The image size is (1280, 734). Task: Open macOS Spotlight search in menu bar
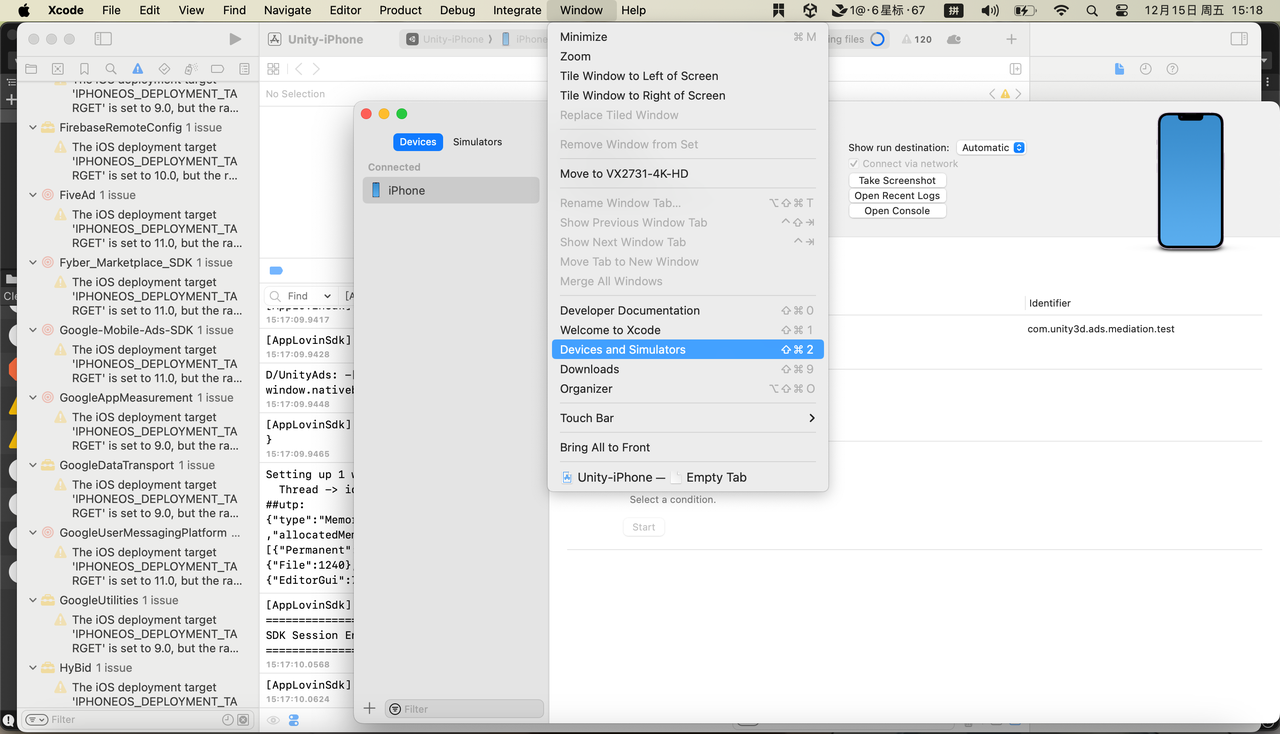point(1092,10)
